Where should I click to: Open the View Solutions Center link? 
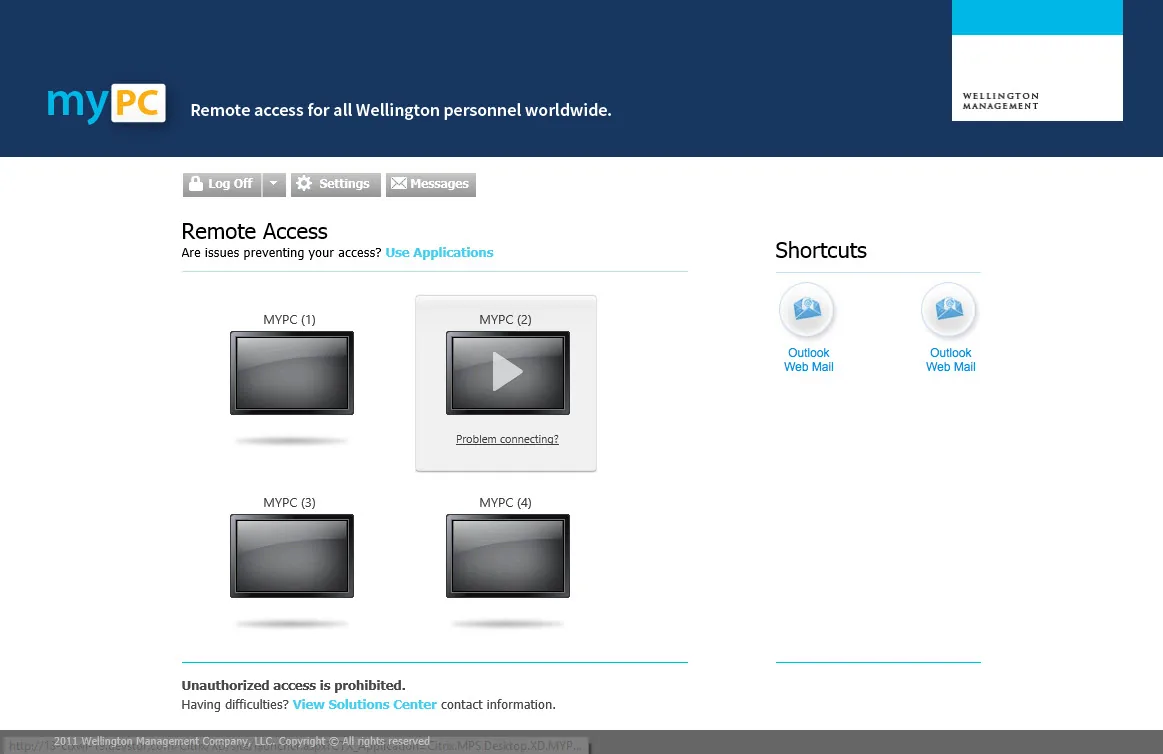(x=364, y=705)
